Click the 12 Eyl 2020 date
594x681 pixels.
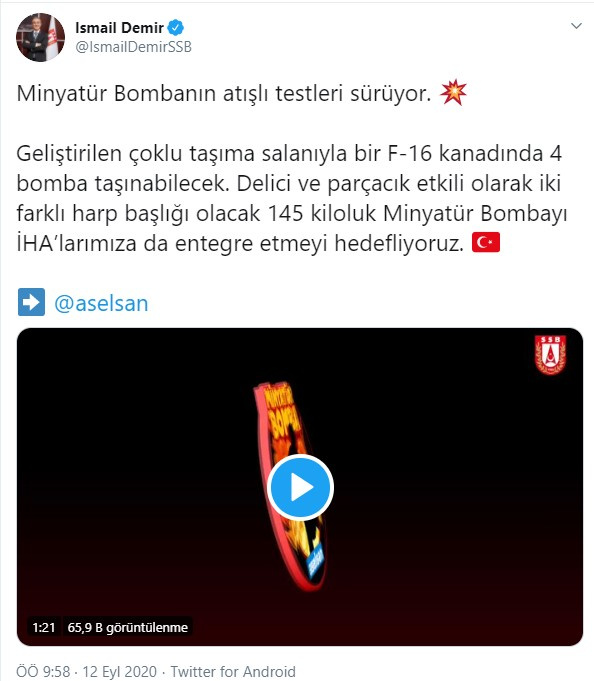(x=119, y=671)
